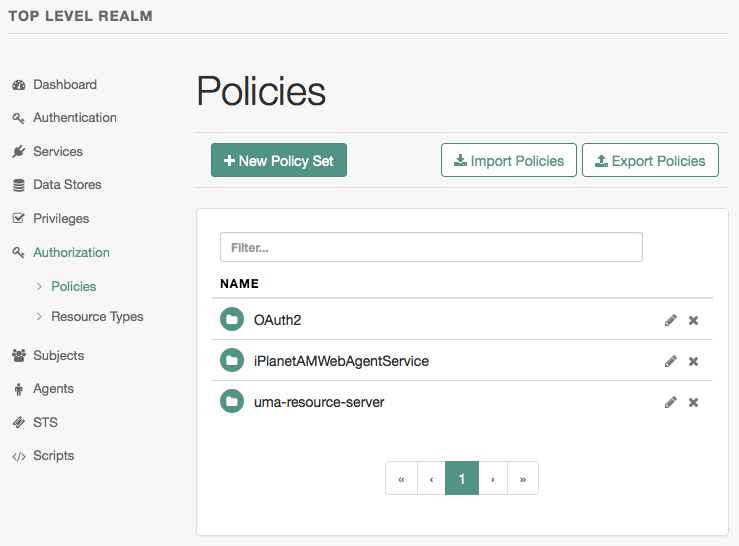Click the uma-resource-server folder icon
739x546 pixels.
(232, 402)
